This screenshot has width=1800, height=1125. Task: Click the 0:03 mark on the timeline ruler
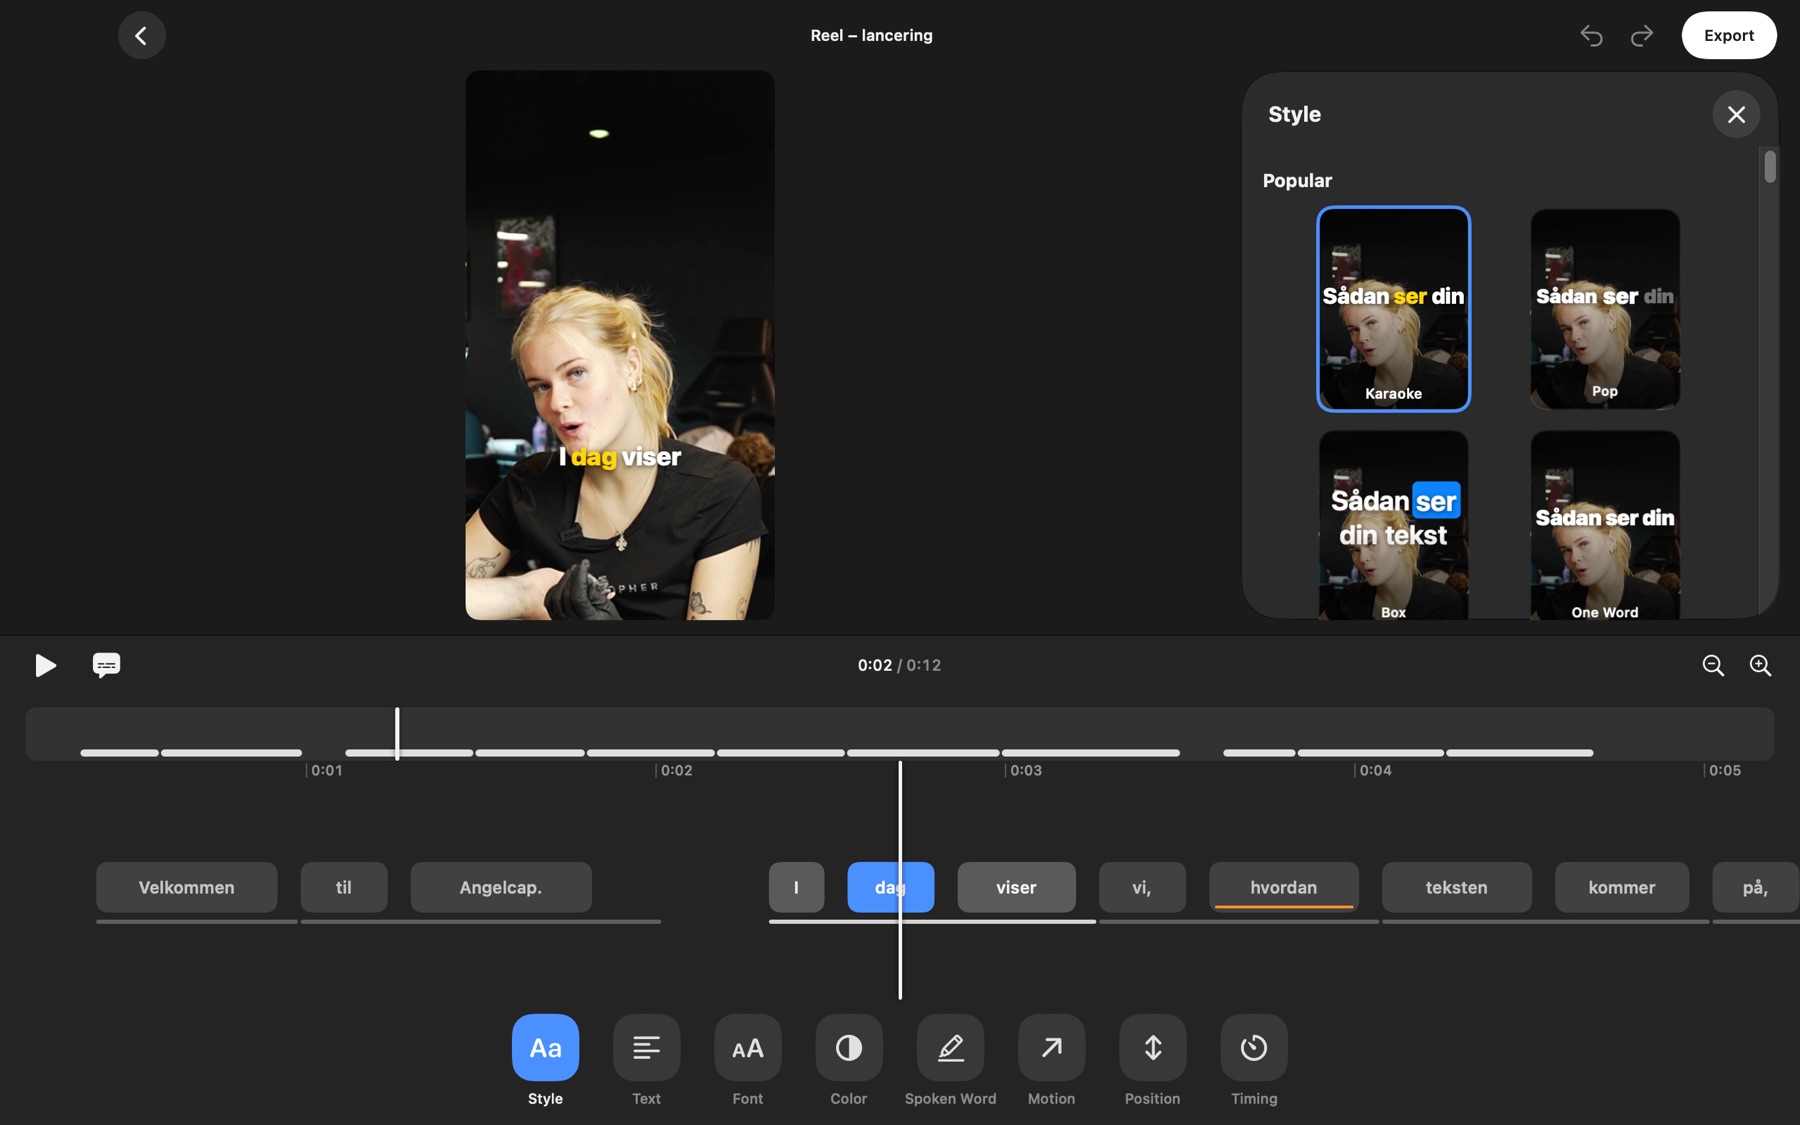pyautogui.click(x=1026, y=770)
